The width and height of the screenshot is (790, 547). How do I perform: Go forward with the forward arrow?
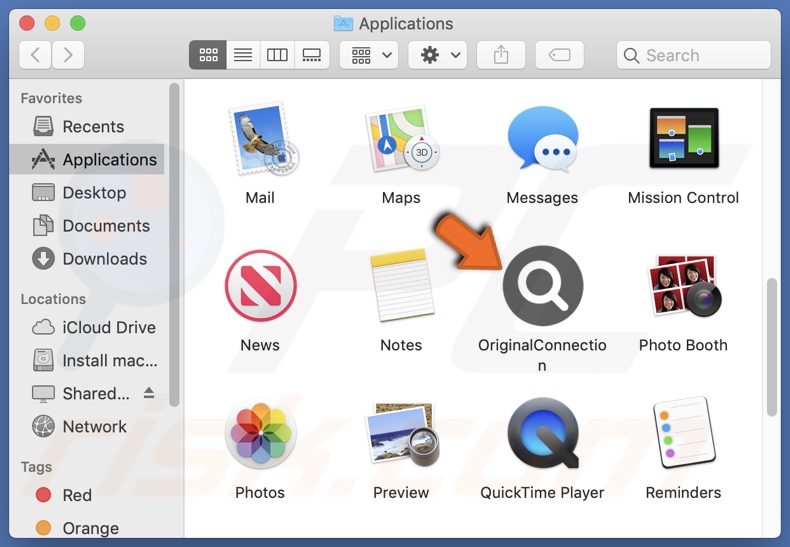coord(68,54)
